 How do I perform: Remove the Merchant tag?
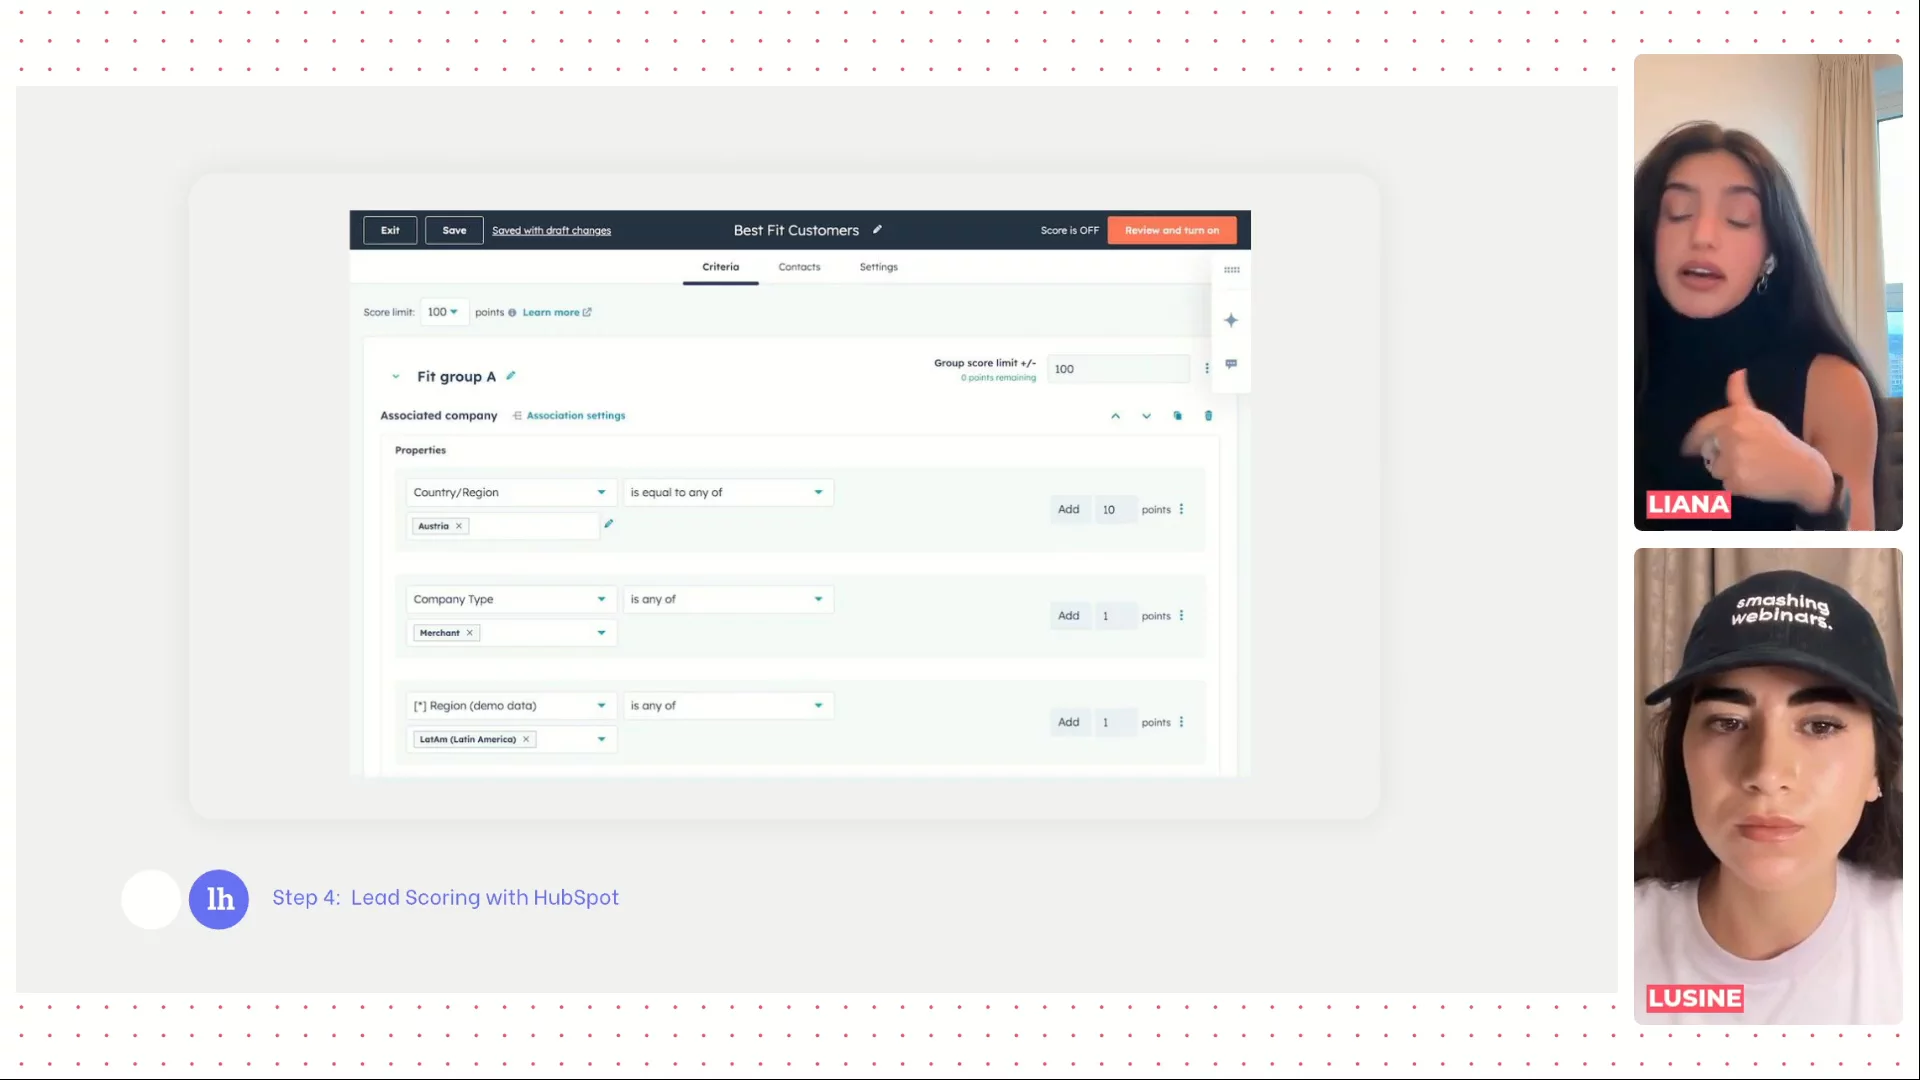coord(469,633)
